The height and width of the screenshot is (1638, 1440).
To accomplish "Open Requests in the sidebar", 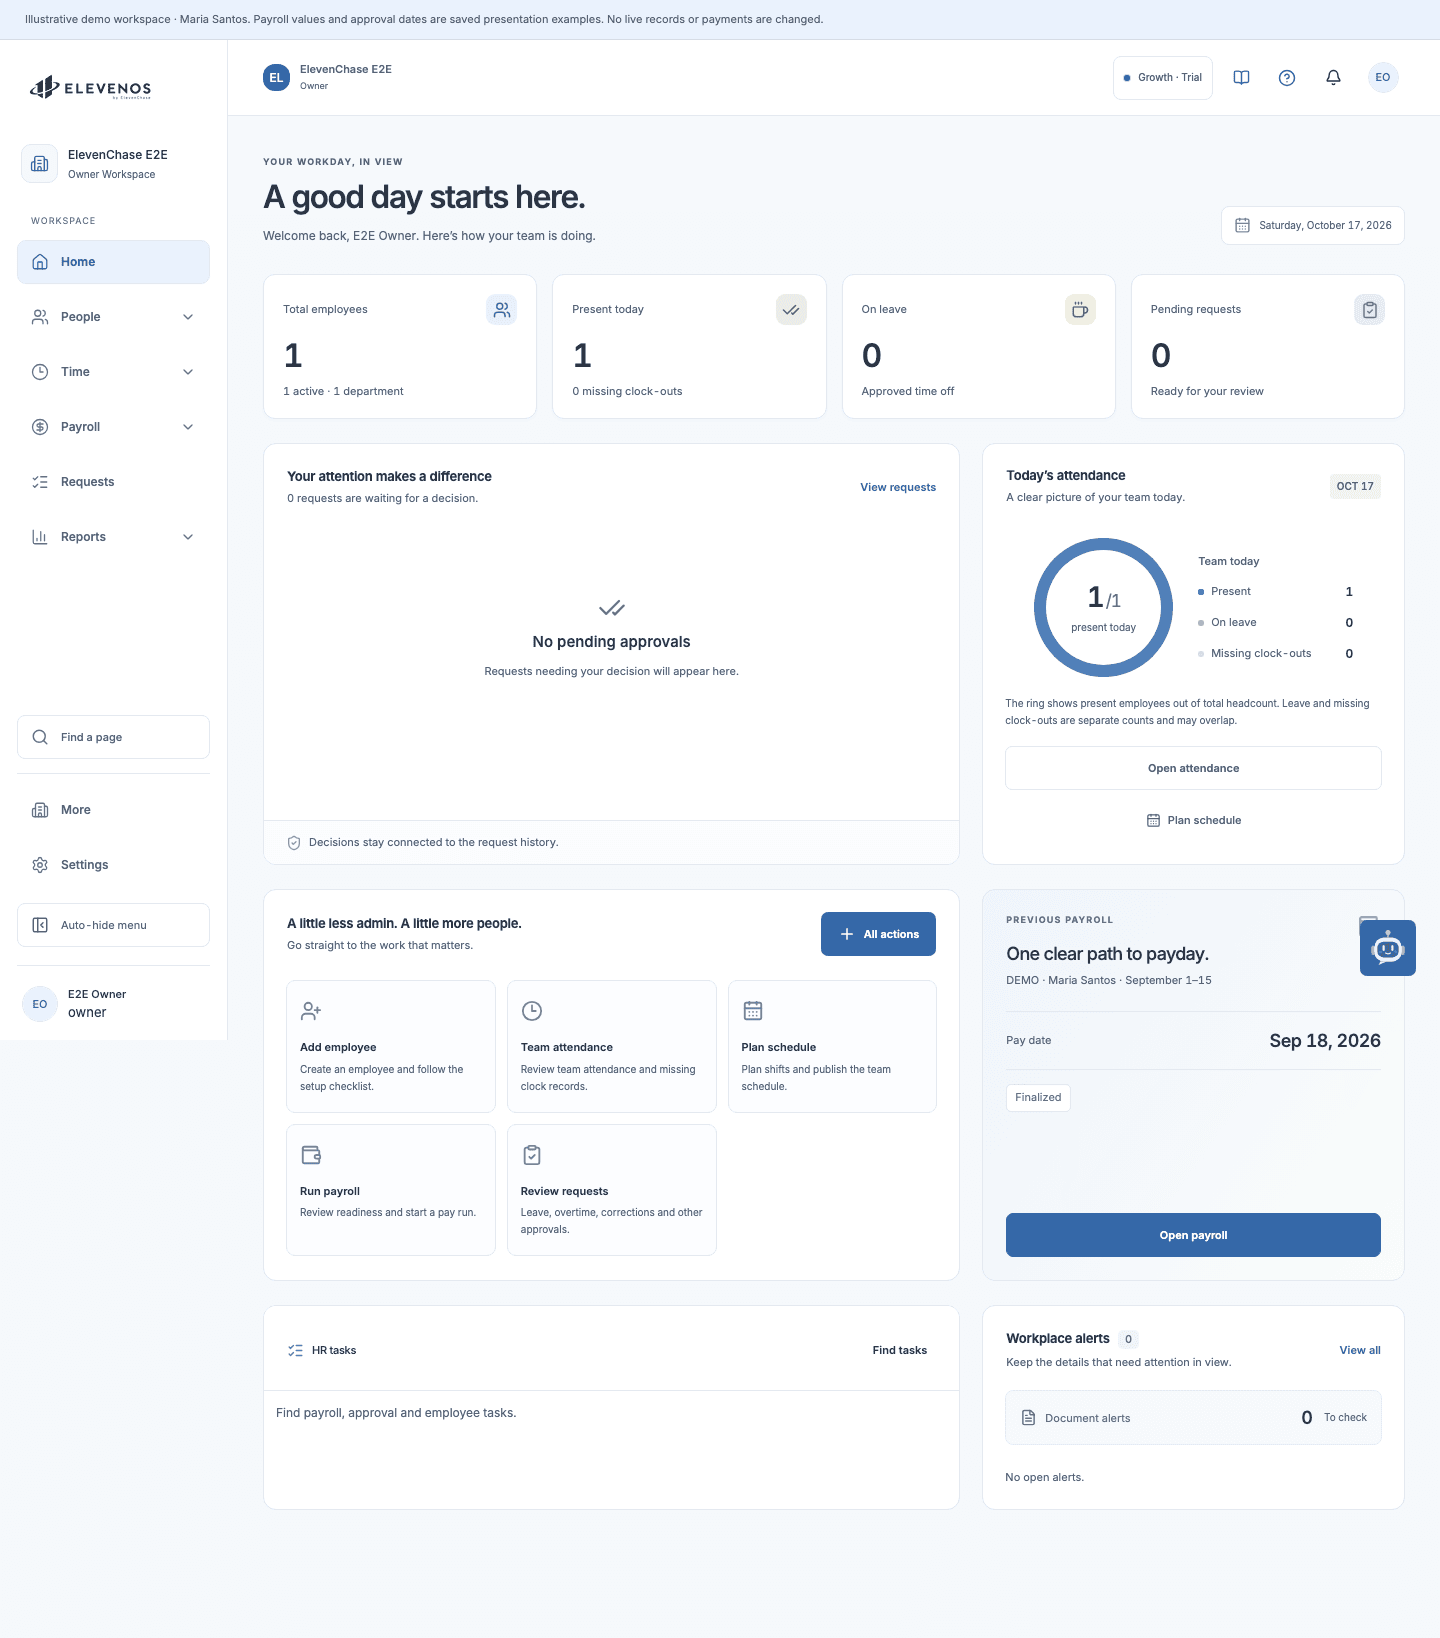I will coord(113,482).
